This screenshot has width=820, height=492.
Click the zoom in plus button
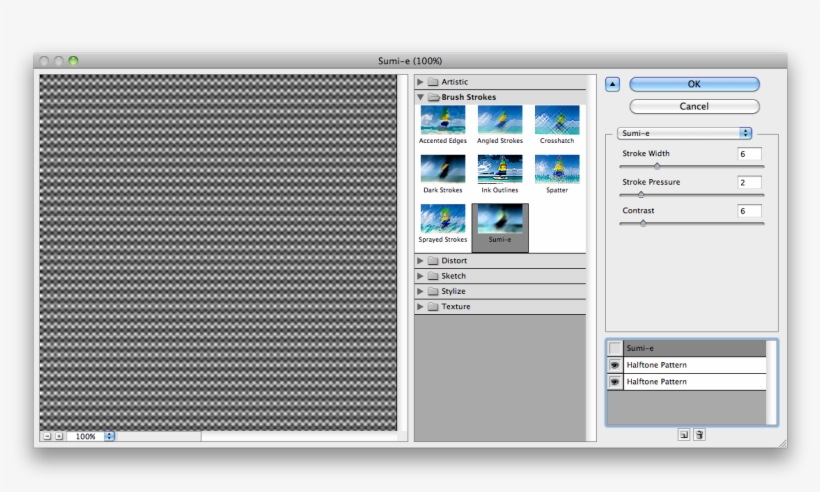click(x=59, y=436)
